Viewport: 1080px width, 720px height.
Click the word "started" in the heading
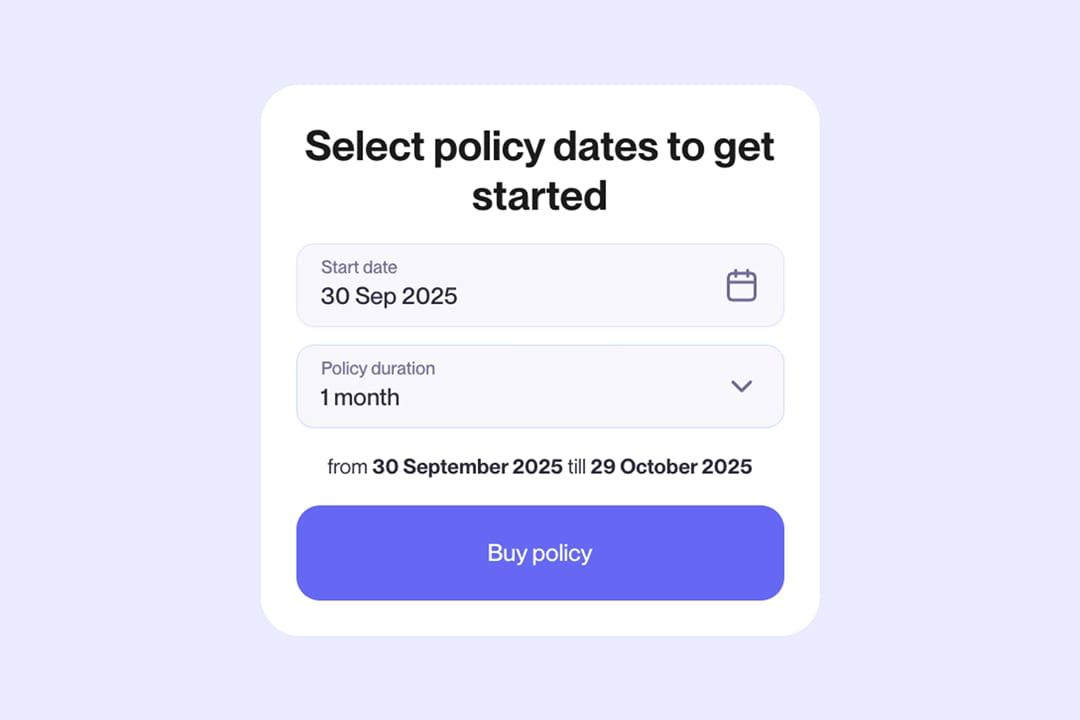[x=540, y=194]
